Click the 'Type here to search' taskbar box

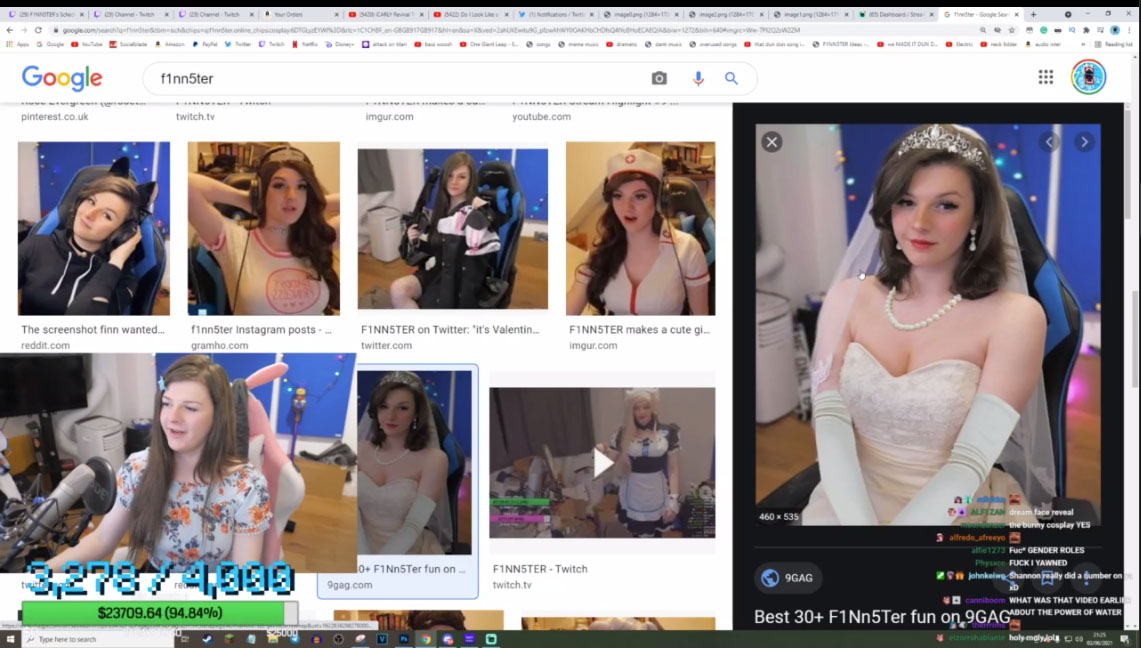click(98, 639)
